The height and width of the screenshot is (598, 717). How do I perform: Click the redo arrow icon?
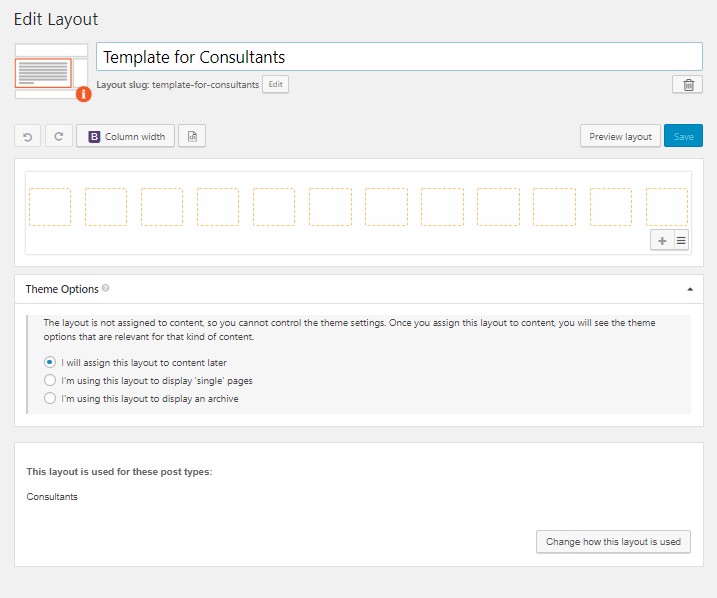coord(59,136)
